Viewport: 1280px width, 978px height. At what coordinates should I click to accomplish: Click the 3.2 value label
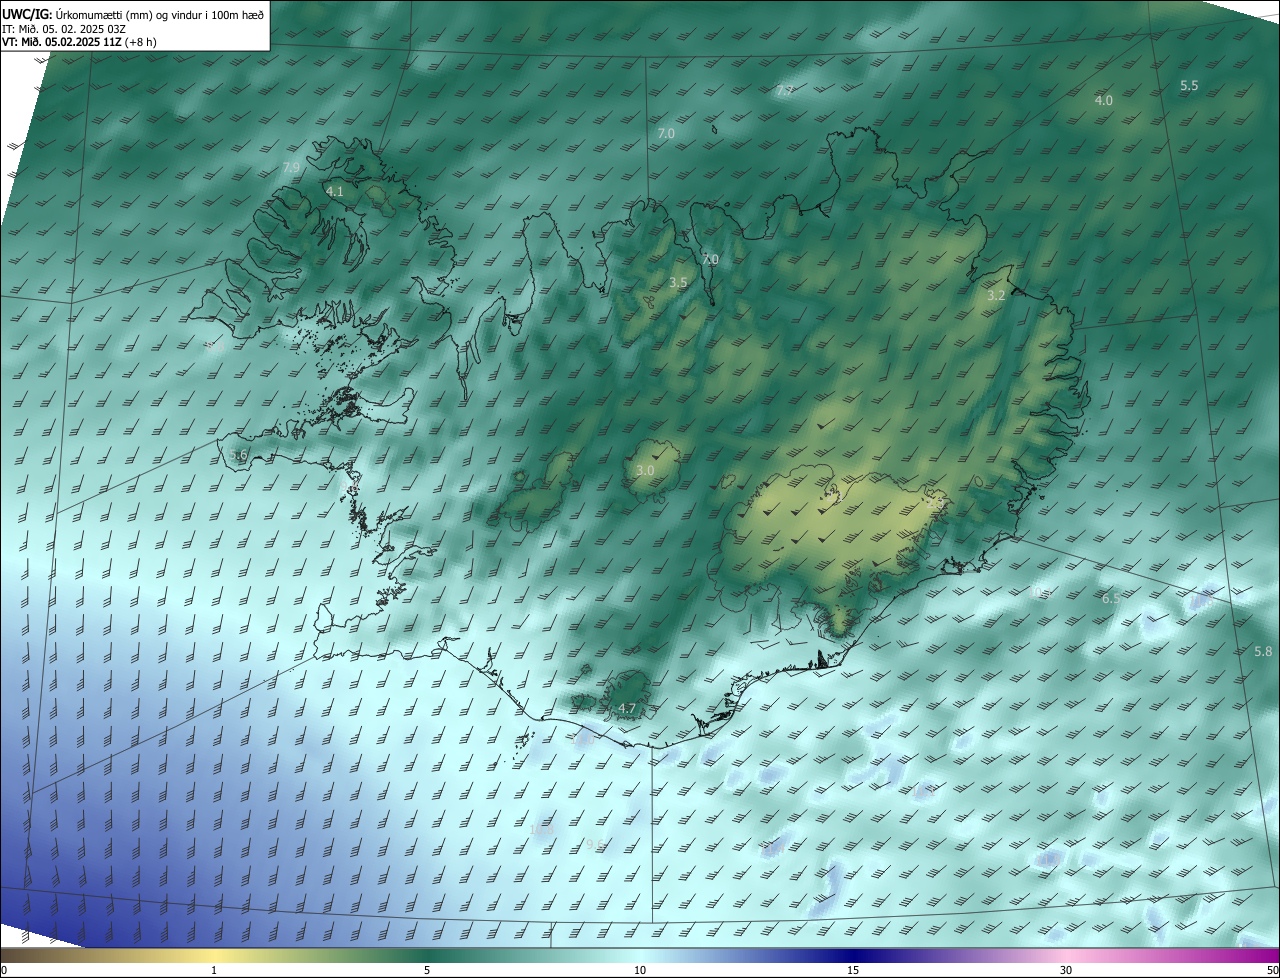tap(996, 296)
